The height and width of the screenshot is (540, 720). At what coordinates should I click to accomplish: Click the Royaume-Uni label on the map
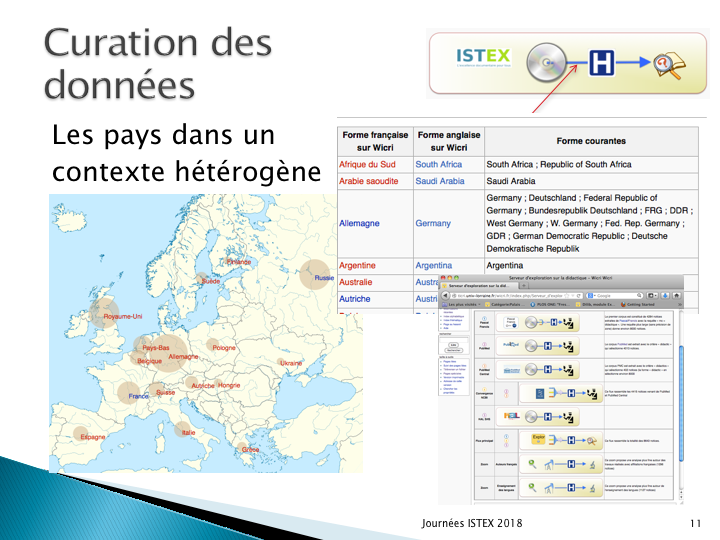(123, 316)
